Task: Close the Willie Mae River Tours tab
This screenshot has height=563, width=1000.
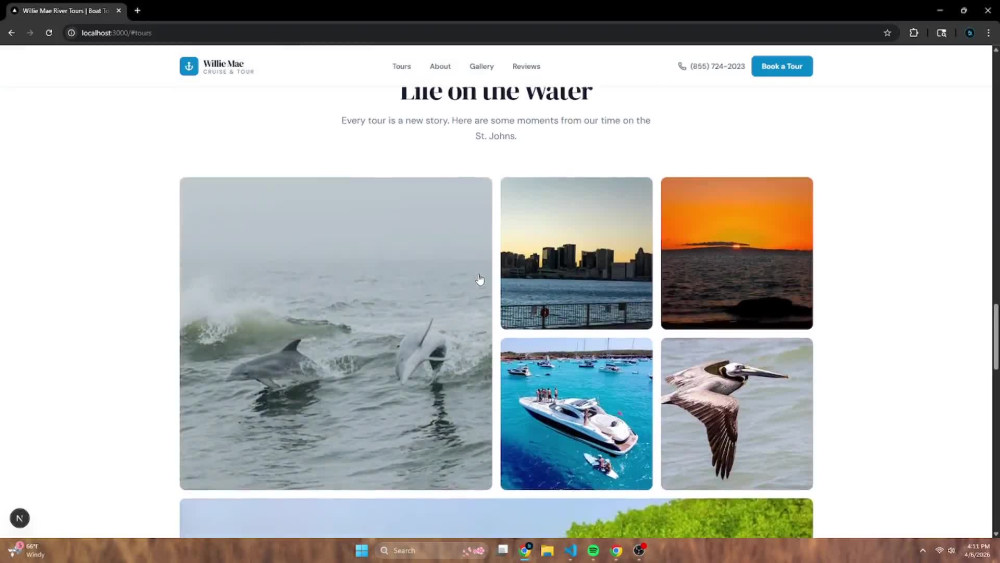Action: tap(119, 10)
